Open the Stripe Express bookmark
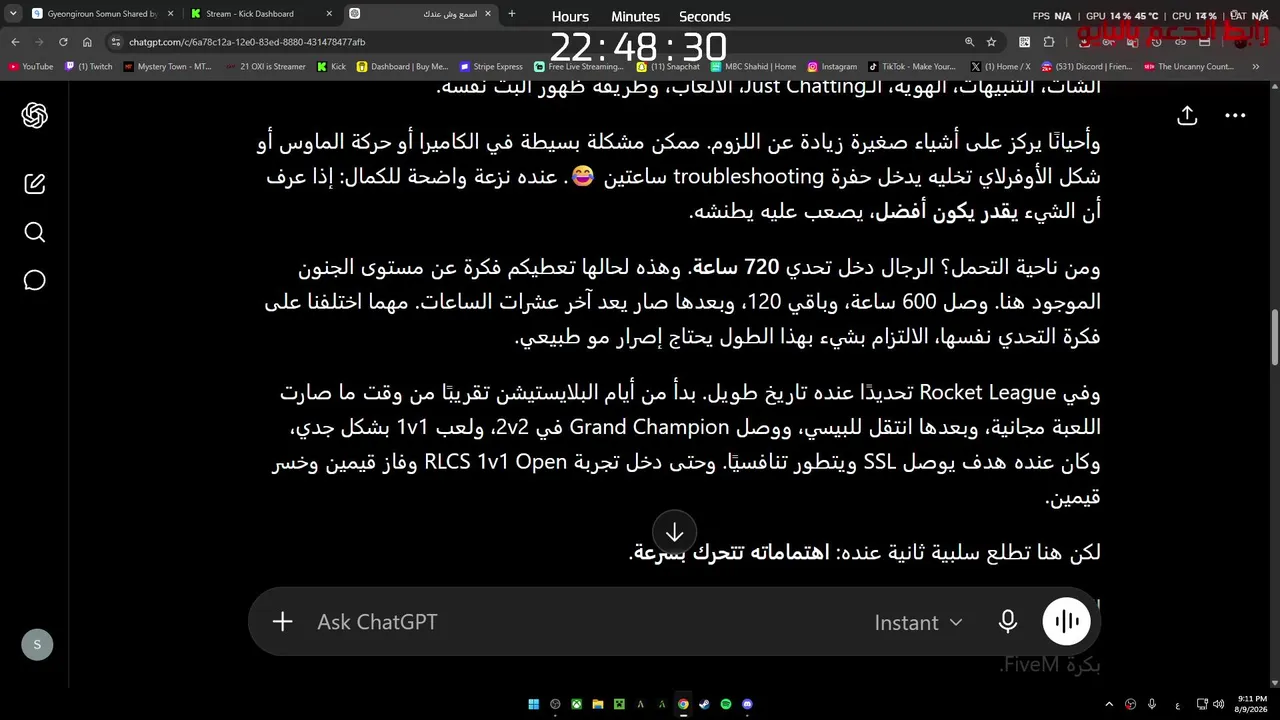The height and width of the screenshot is (720, 1280). click(491, 67)
